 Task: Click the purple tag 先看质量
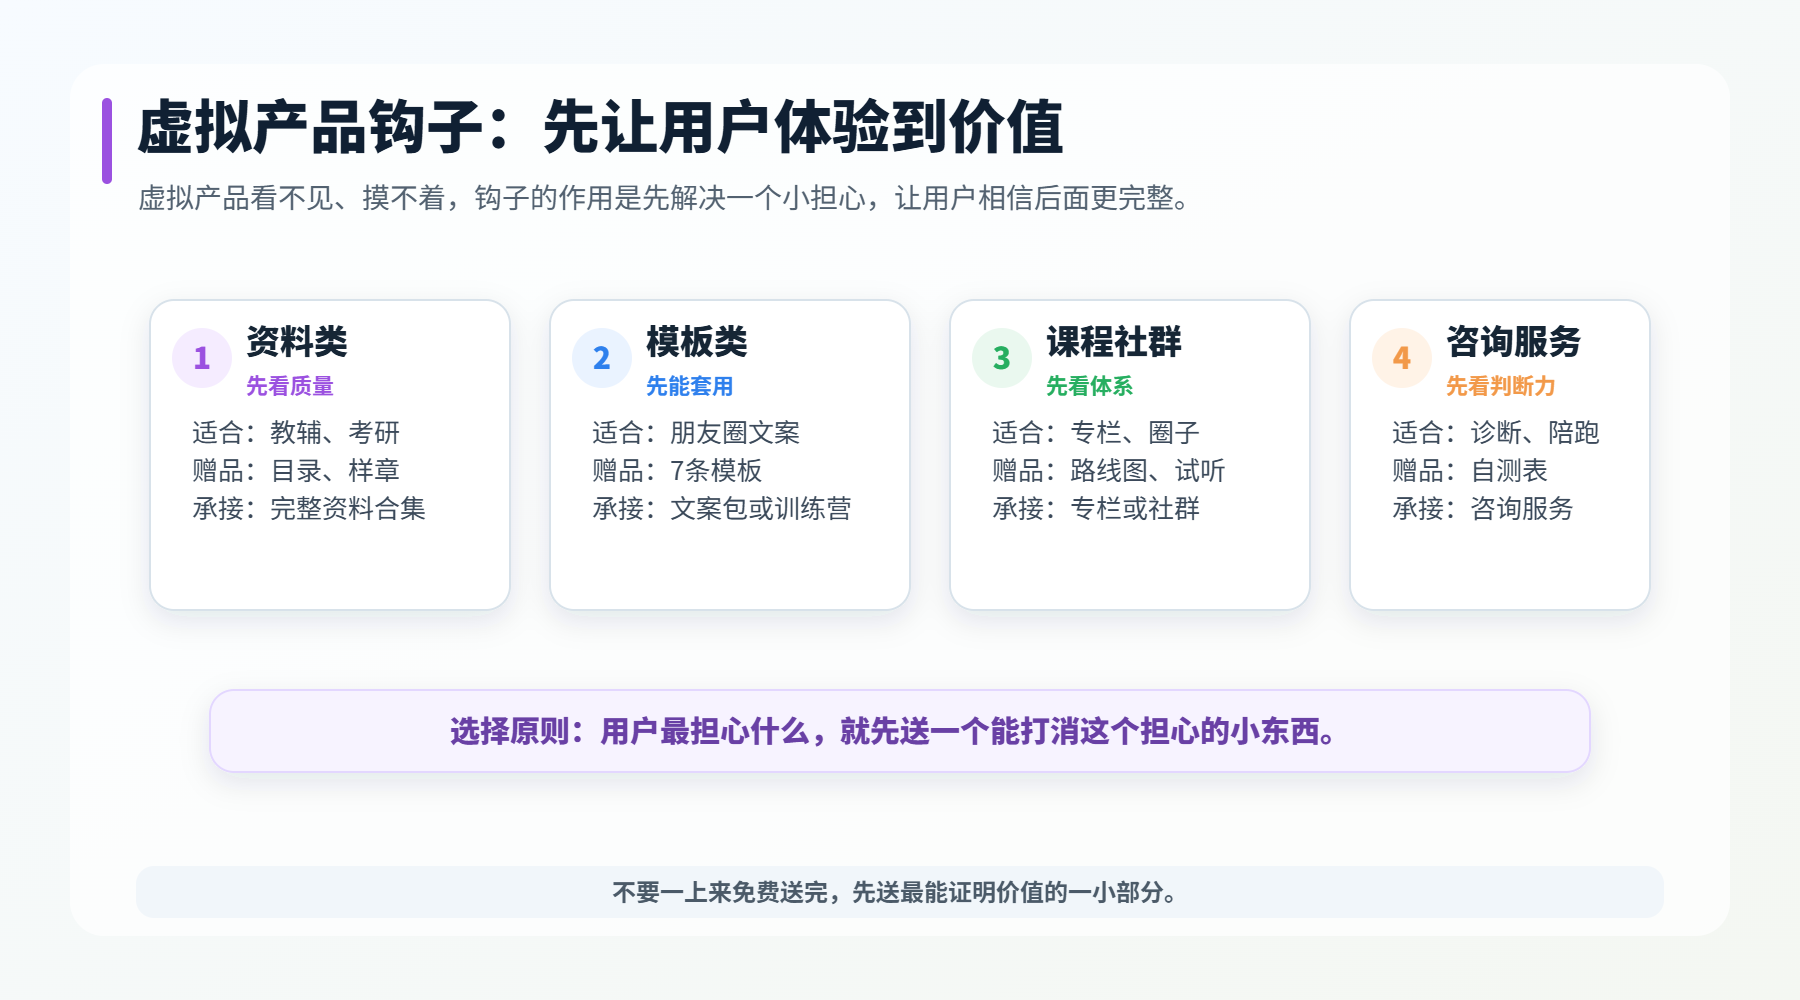click(x=290, y=386)
